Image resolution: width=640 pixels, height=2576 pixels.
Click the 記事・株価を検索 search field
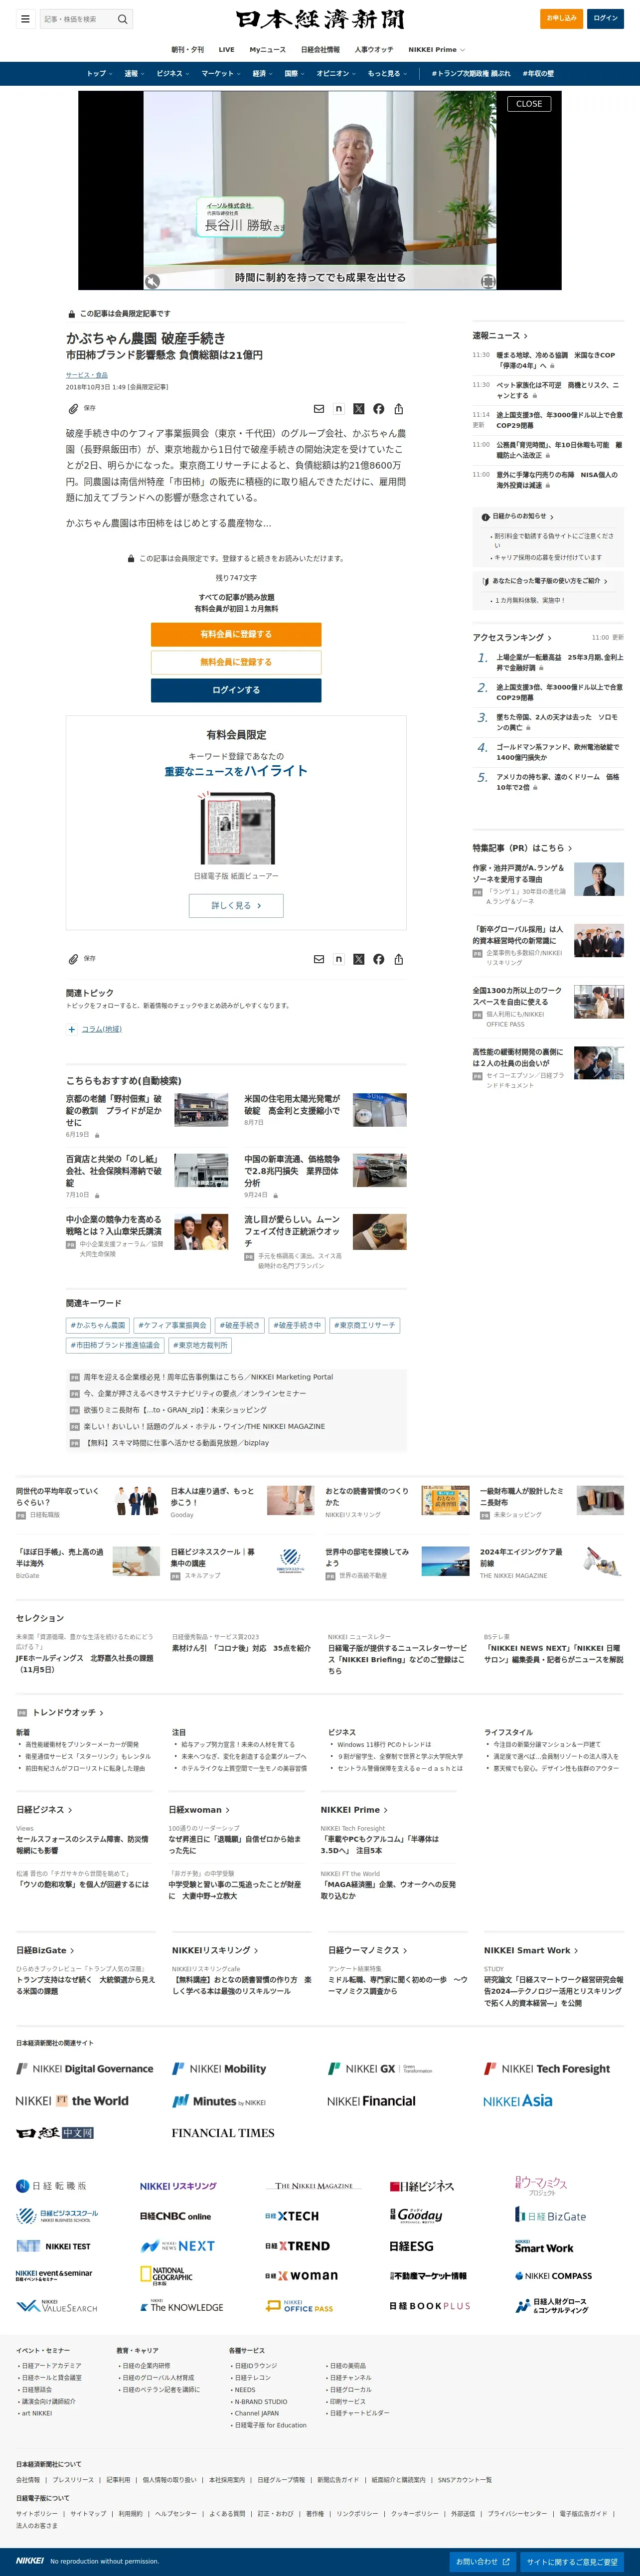[78, 19]
